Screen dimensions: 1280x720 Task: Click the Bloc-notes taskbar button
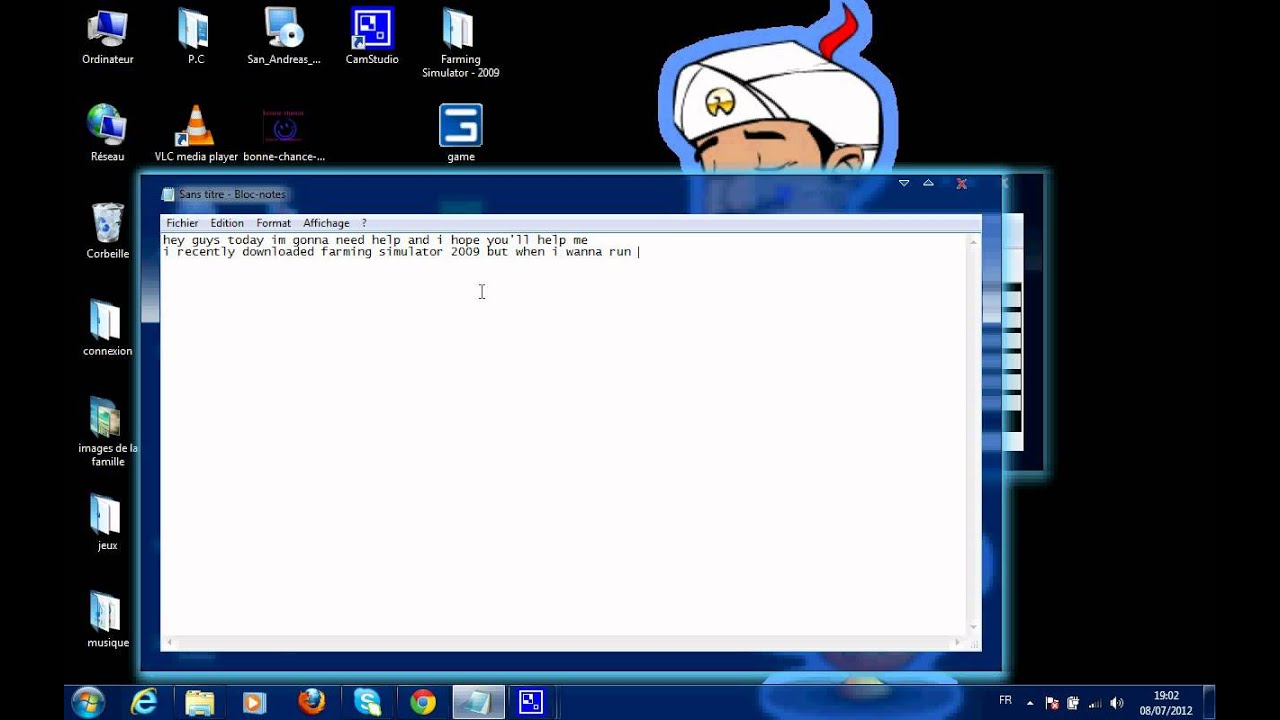click(x=478, y=702)
